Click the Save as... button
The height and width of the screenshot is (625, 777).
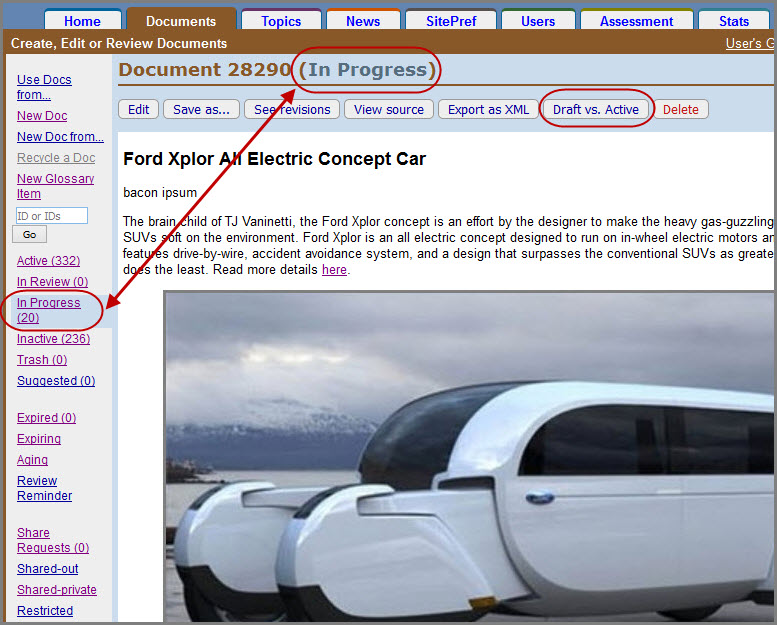[201, 110]
